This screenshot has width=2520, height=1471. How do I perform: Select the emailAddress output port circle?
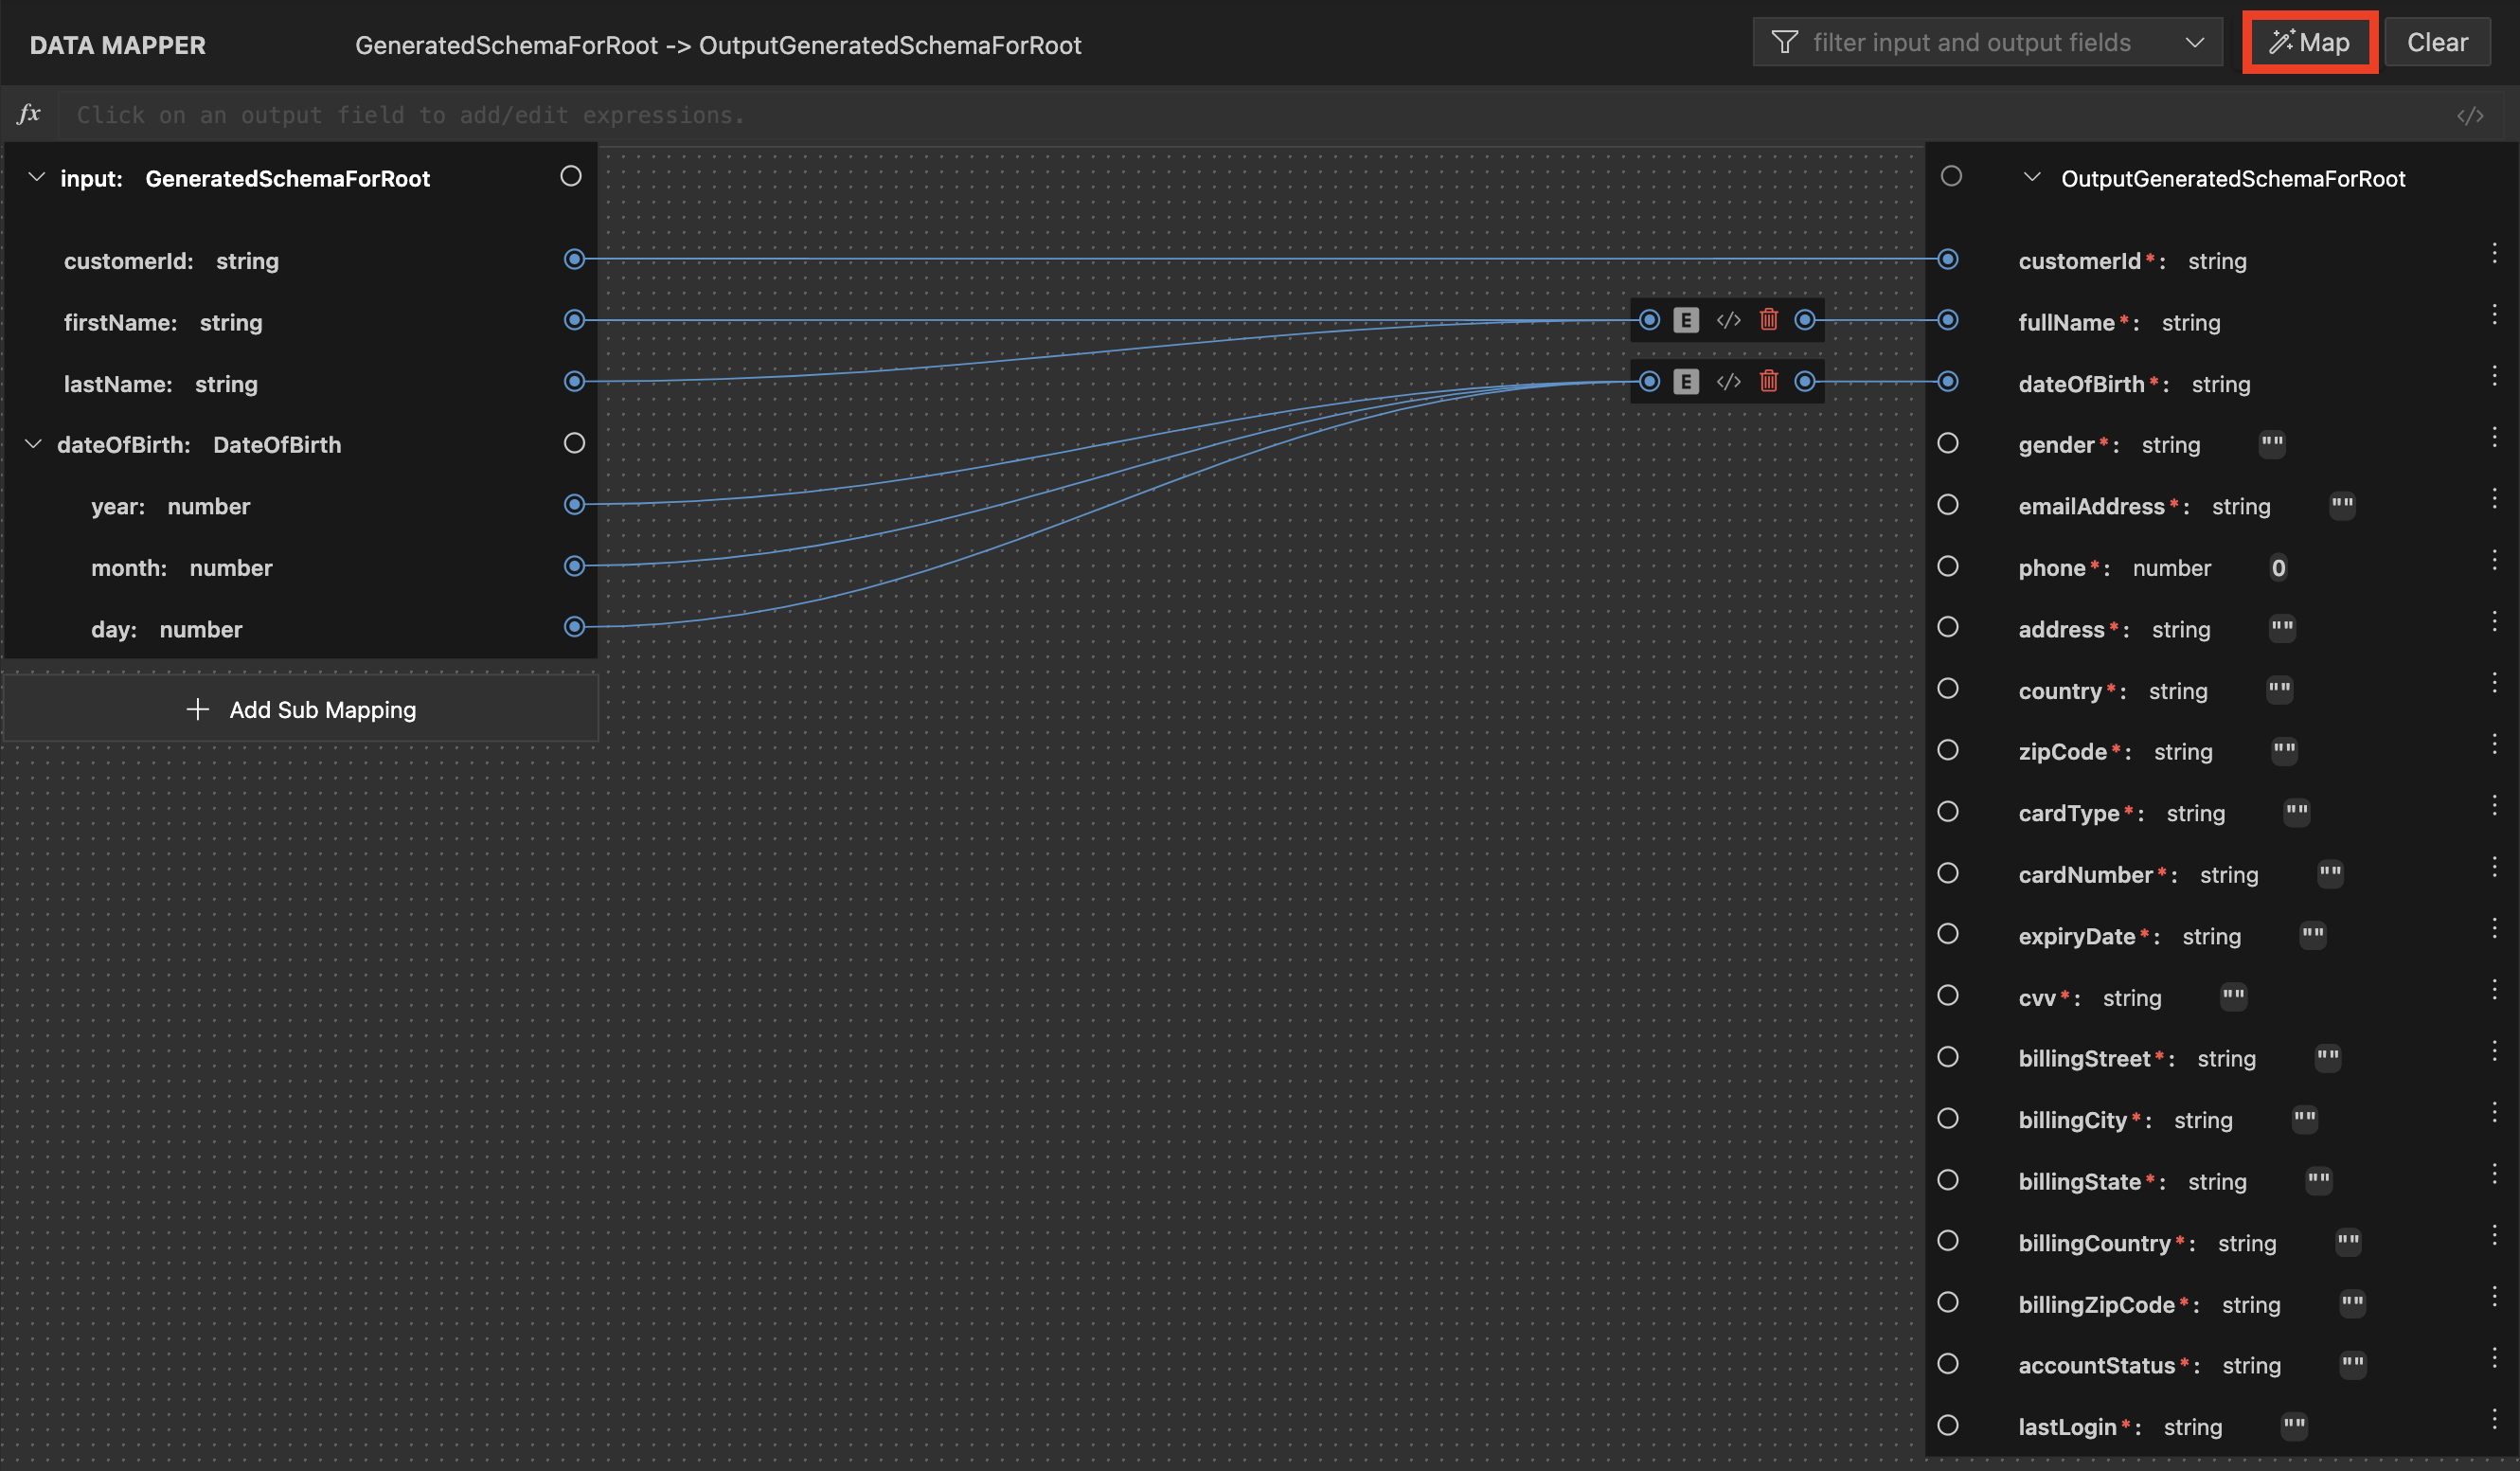pos(1947,505)
